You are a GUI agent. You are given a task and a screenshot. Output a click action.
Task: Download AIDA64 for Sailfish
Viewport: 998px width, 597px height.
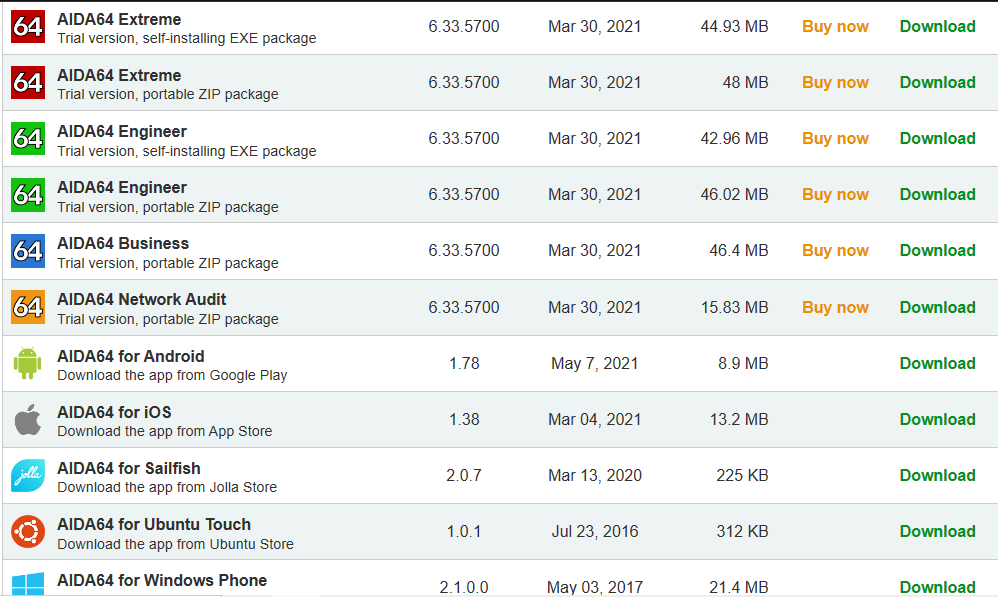pyautogui.click(x=937, y=476)
